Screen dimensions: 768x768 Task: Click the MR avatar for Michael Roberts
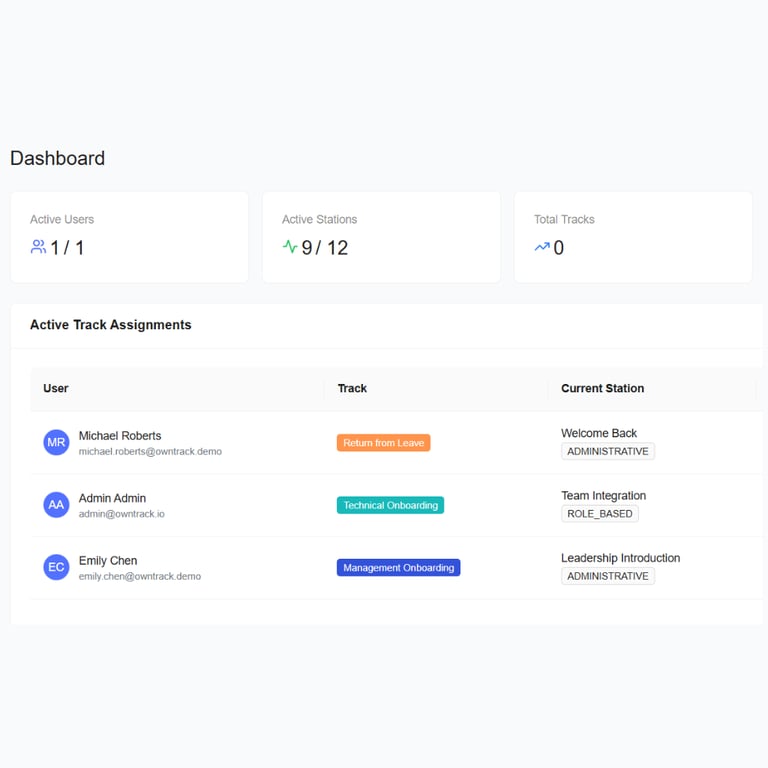coord(56,442)
